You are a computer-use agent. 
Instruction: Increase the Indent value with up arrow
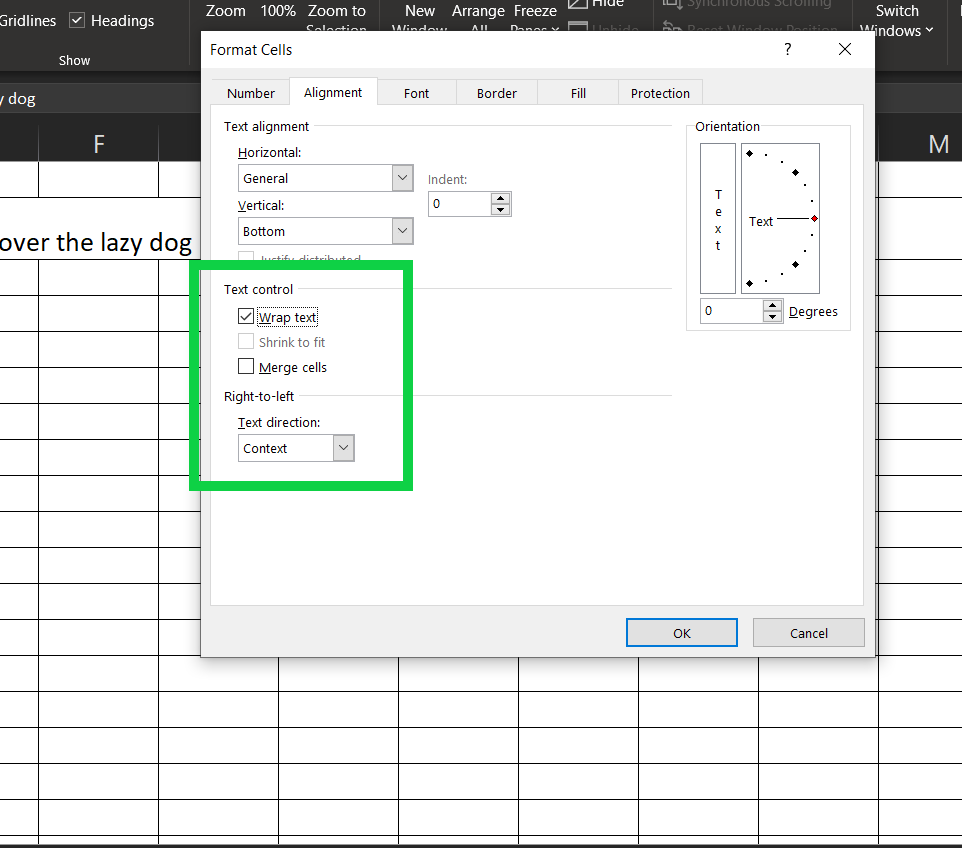(x=501, y=198)
